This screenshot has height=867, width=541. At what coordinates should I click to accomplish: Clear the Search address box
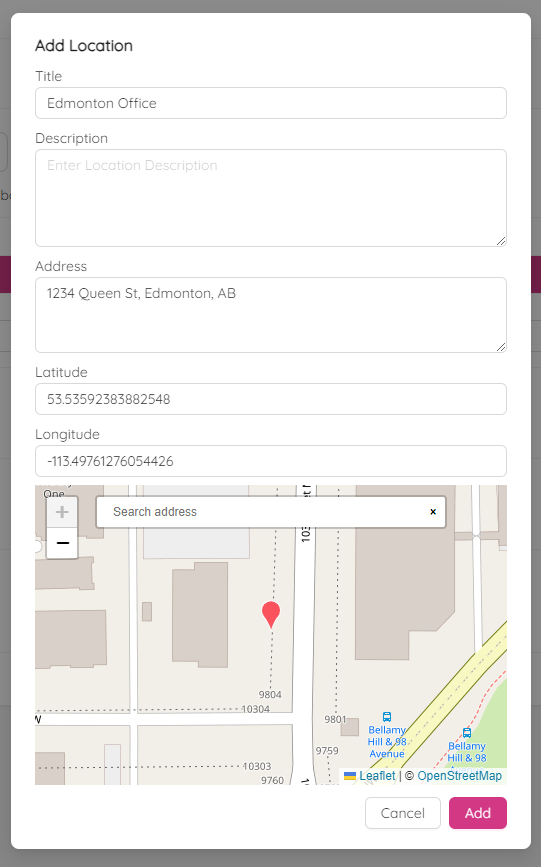point(433,512)
